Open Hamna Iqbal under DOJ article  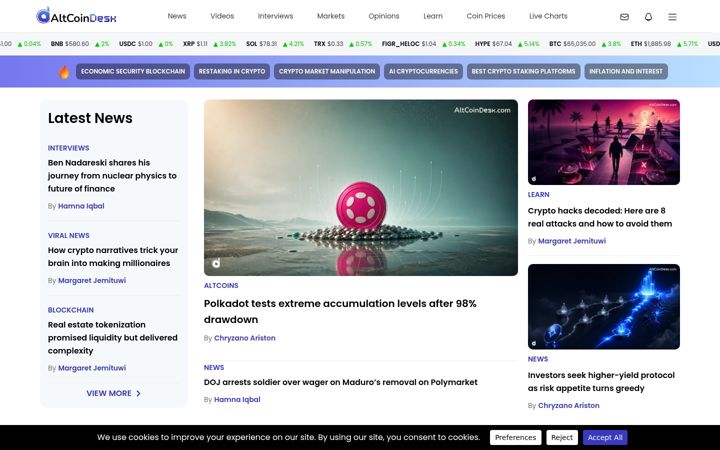[x=237, y=400]
